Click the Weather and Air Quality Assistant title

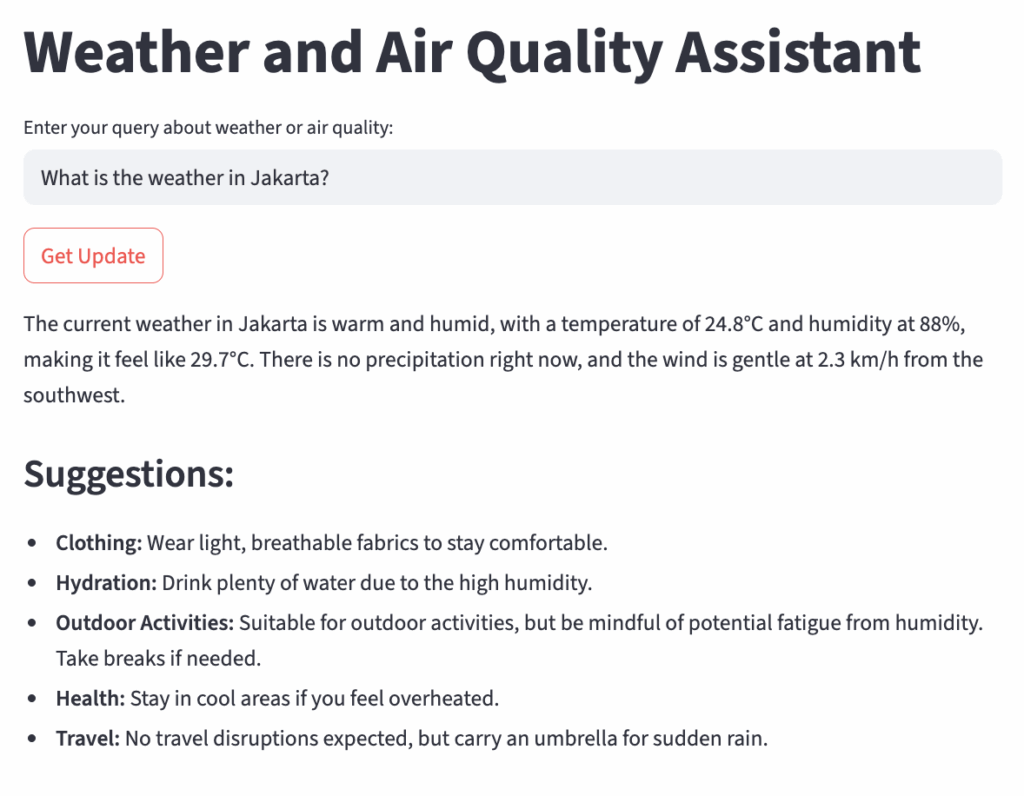(472, 52)
